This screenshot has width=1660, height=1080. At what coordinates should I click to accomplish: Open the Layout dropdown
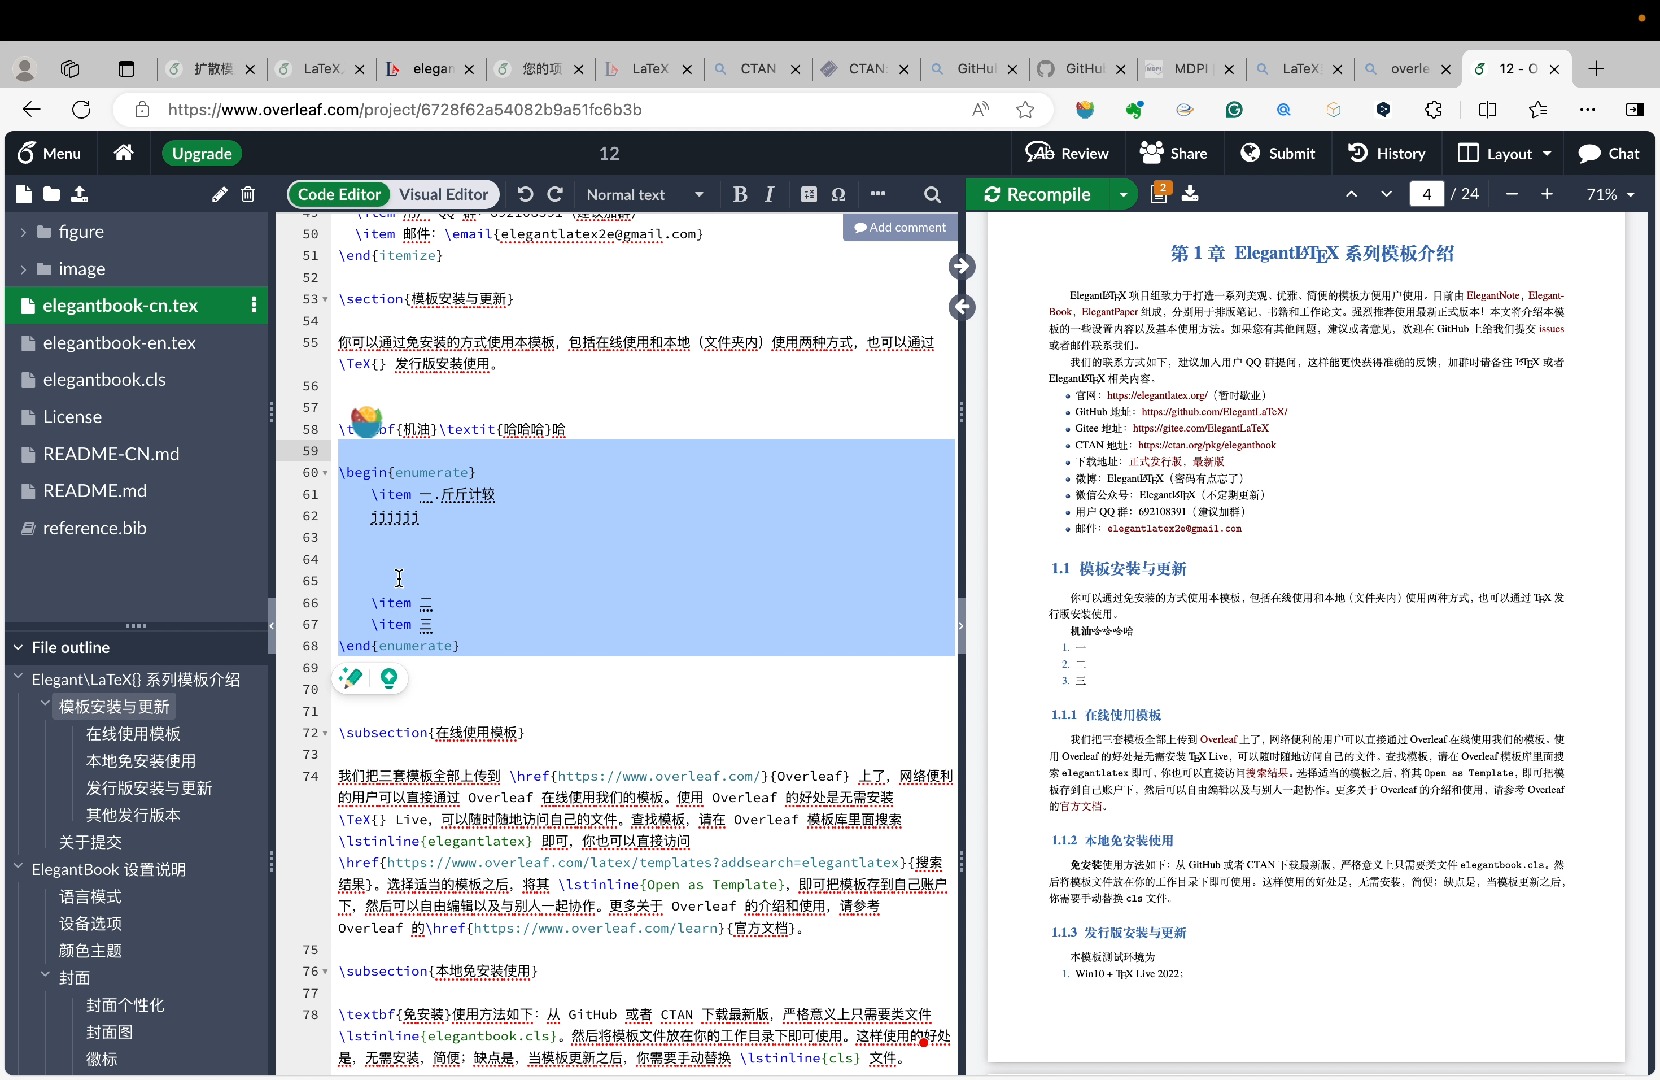coord(1505,153)
